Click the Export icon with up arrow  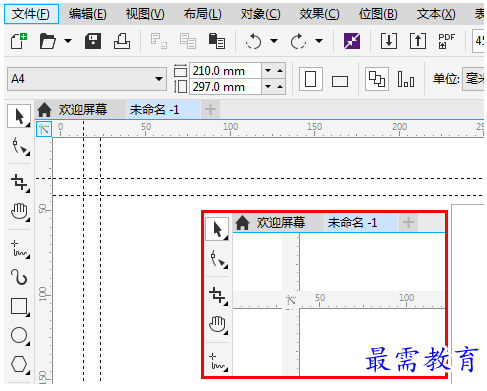pyautogui.click(x=418, y=41)
